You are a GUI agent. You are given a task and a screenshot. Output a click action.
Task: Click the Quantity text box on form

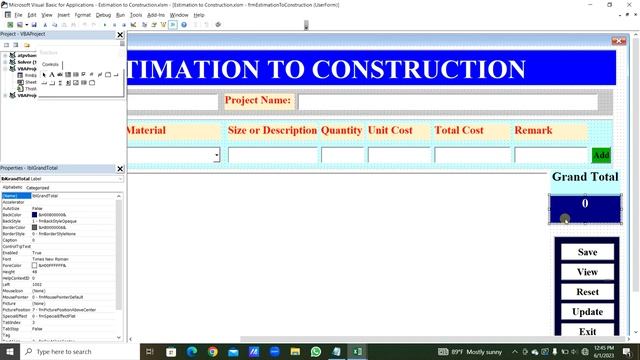[342, 155]
